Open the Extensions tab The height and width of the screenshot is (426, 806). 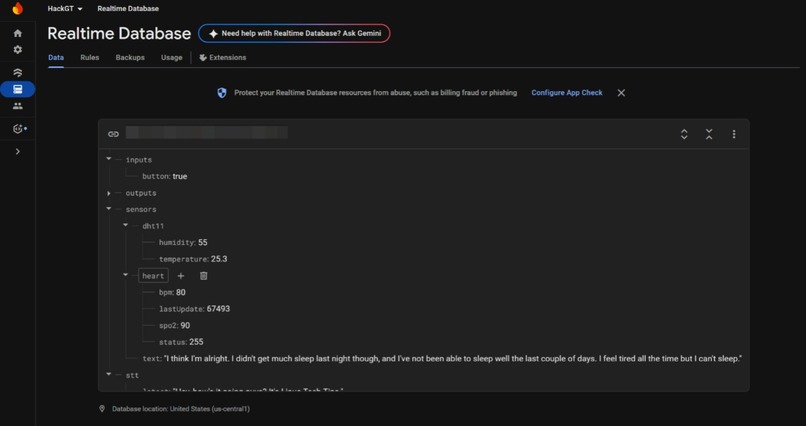point(223,58)
